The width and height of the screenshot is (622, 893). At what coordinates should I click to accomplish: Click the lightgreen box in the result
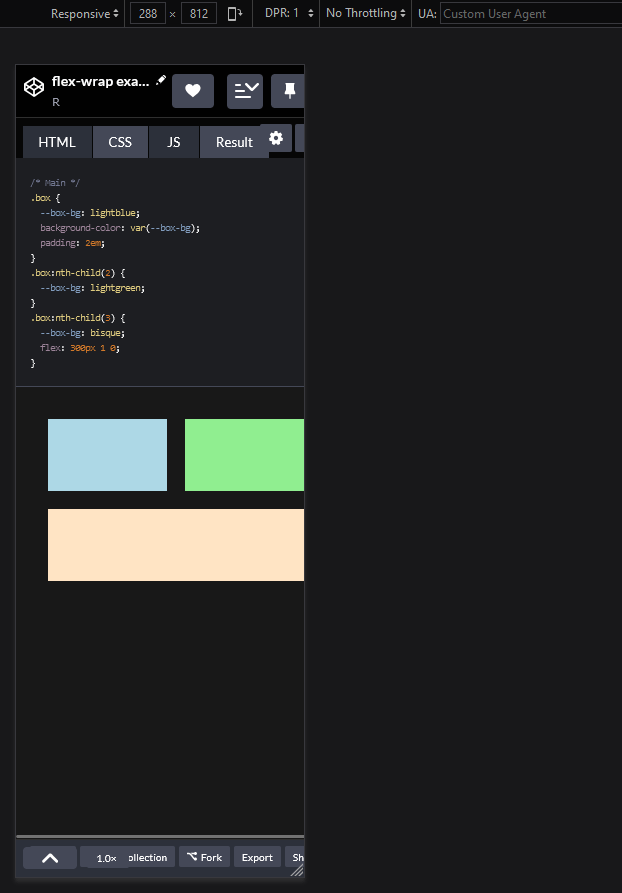244,455
